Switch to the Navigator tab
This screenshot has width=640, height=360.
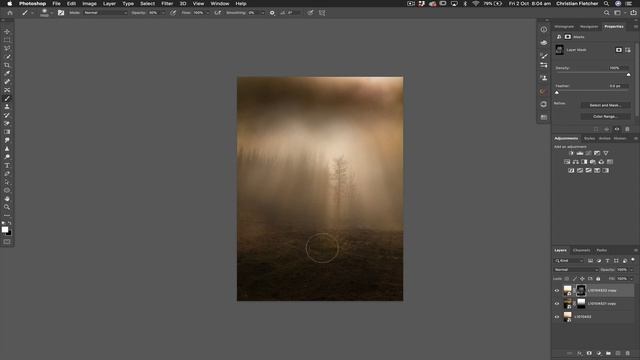coord(589,27)
